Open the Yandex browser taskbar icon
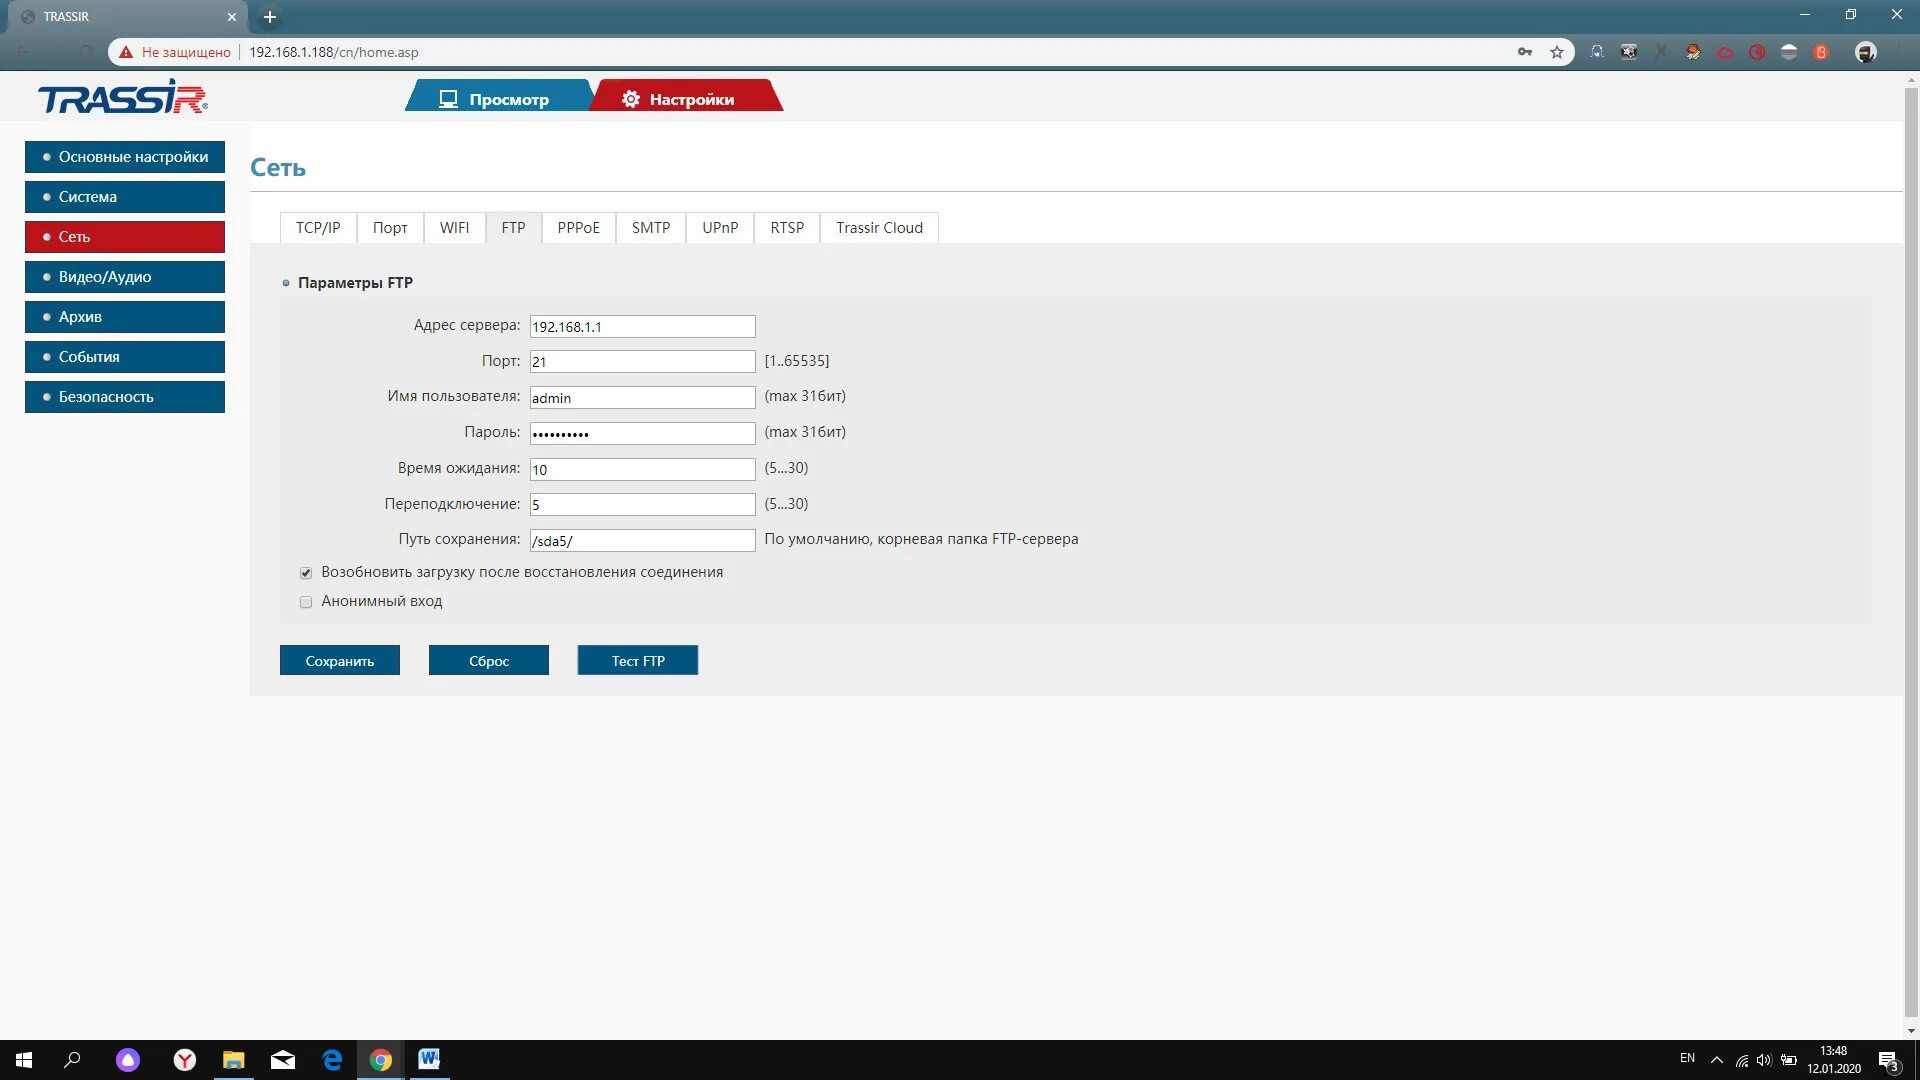The image size is (1920, 1080). pyautogui.click(x=184, y=1059)
